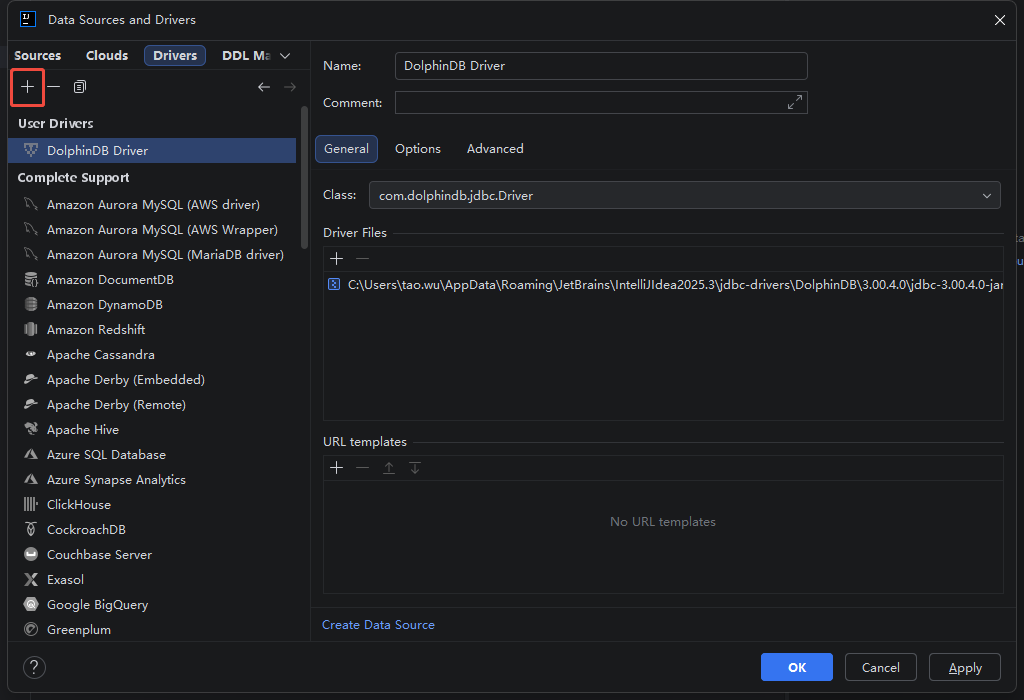The width and height of the screenshot is (1024, 700).
Task: Click the Name input field
Action: point(601,66)
